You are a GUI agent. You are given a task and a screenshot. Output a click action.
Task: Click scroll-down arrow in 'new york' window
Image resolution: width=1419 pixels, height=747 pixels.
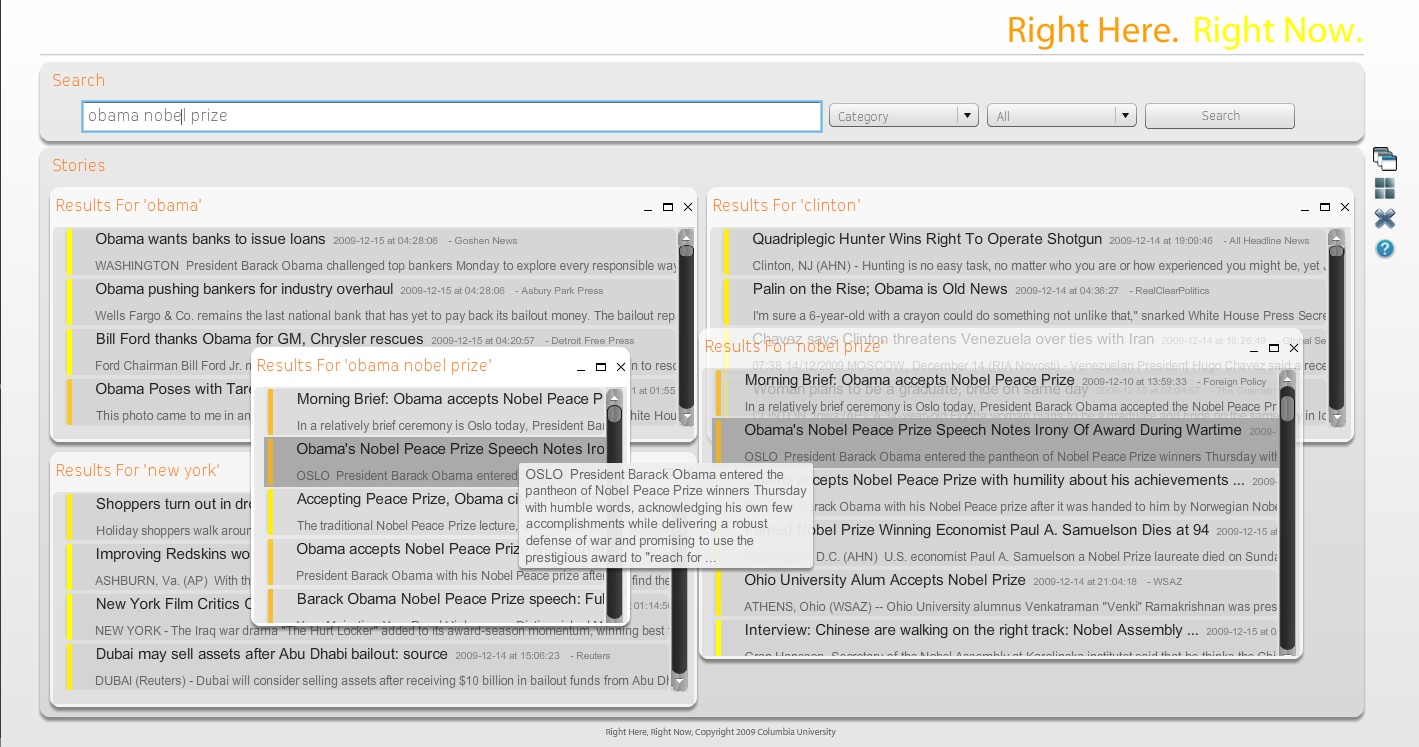pos(680,682)
